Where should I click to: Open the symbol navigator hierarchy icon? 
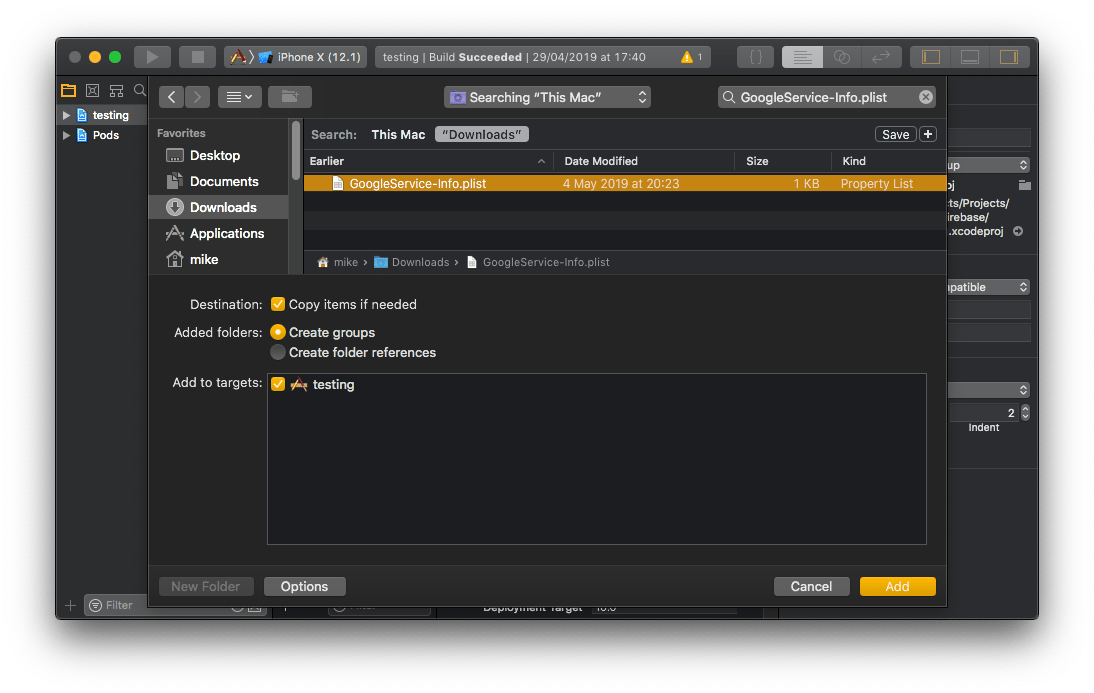click(x=117, y=90)
